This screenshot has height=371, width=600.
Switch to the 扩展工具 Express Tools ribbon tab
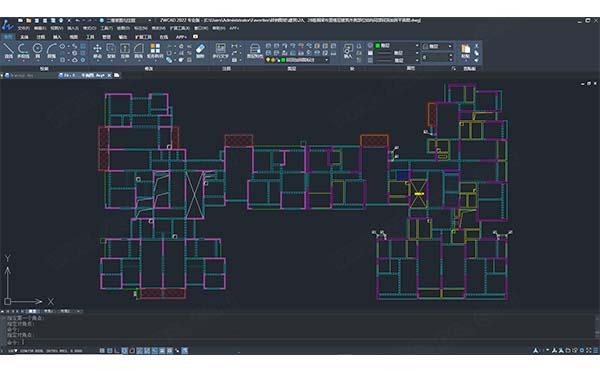tap(143, 37)
